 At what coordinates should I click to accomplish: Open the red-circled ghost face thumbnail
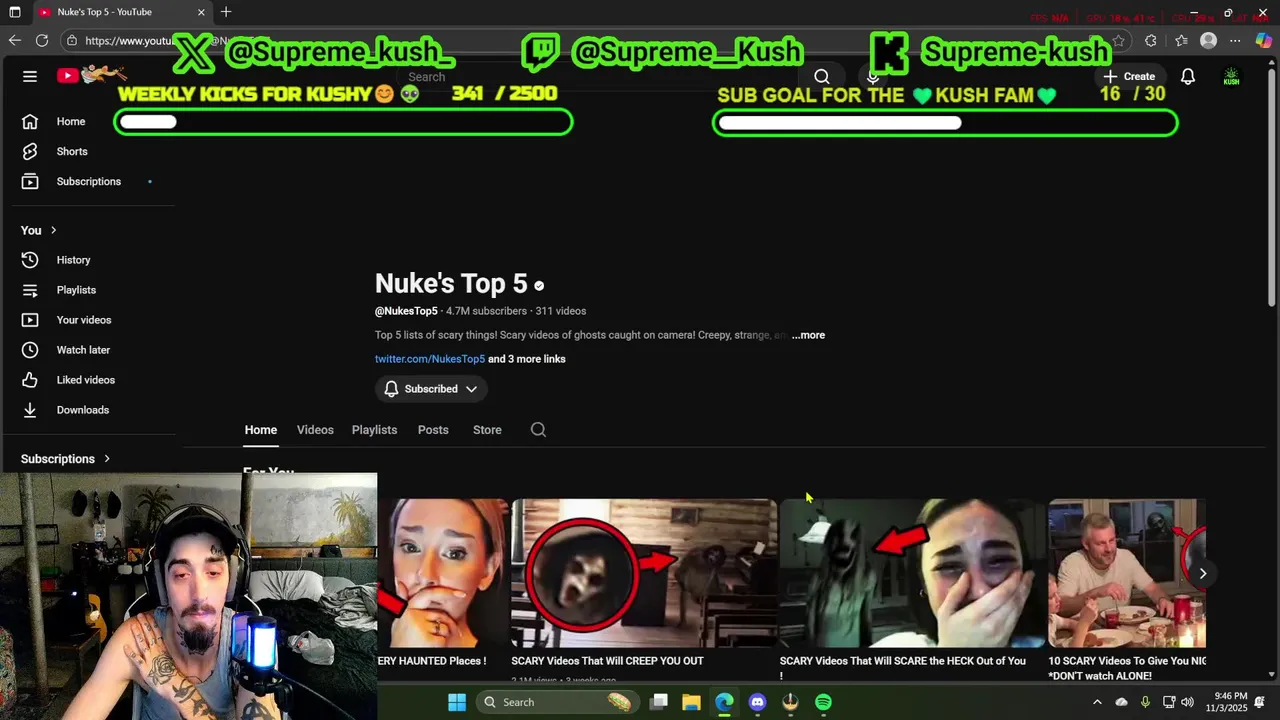point(644,573)
